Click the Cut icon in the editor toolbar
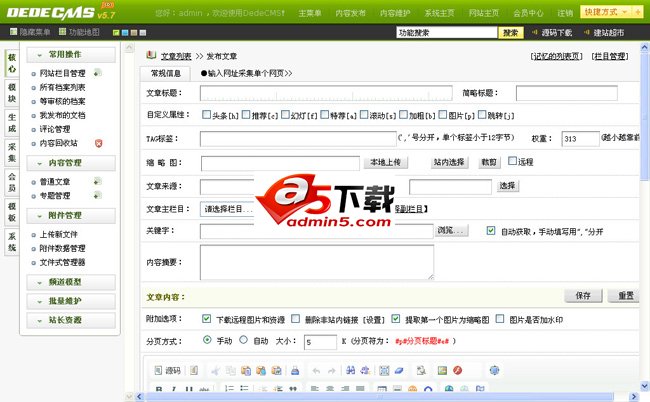This screenshot has width=650, height=402. click(x=215, y=371)
